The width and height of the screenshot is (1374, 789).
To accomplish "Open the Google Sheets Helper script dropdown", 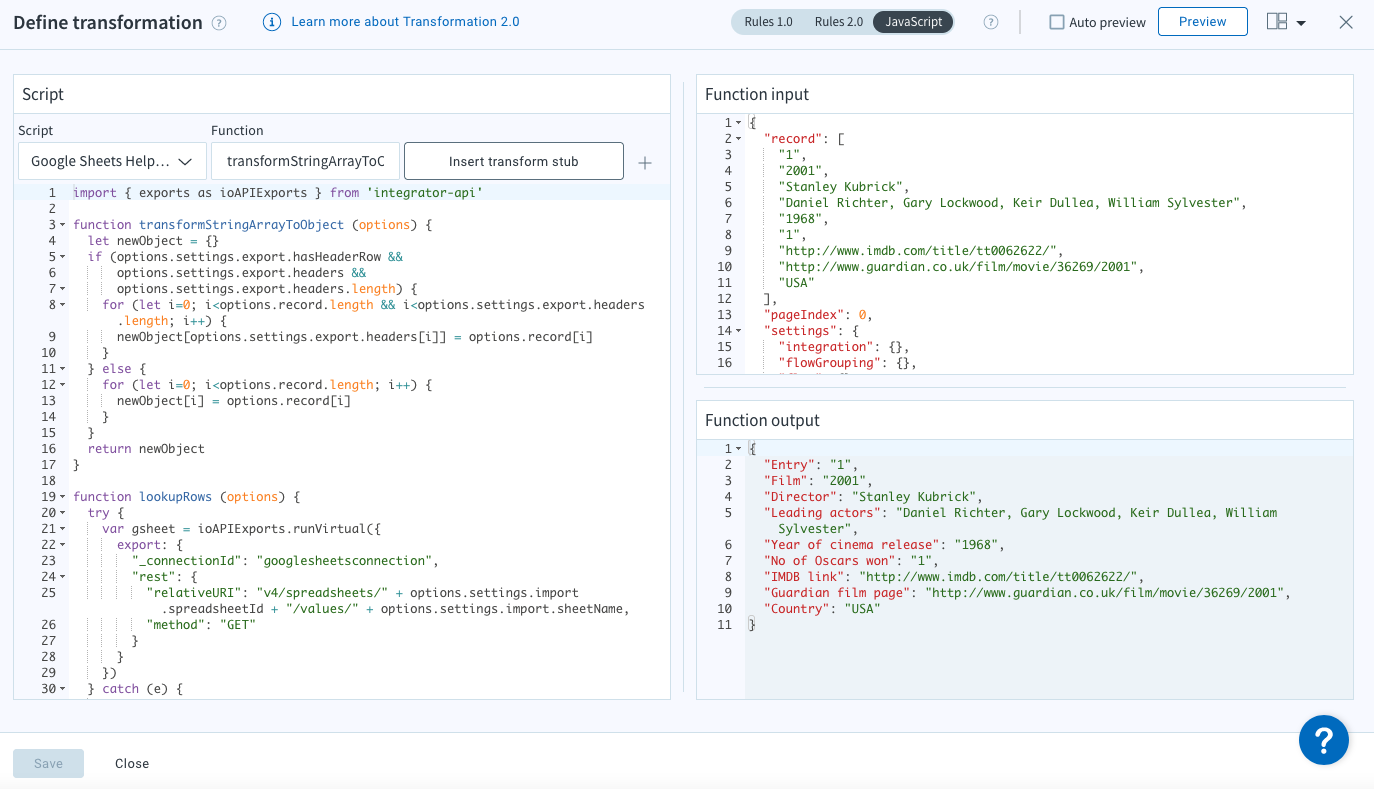I will coord(112,161).
